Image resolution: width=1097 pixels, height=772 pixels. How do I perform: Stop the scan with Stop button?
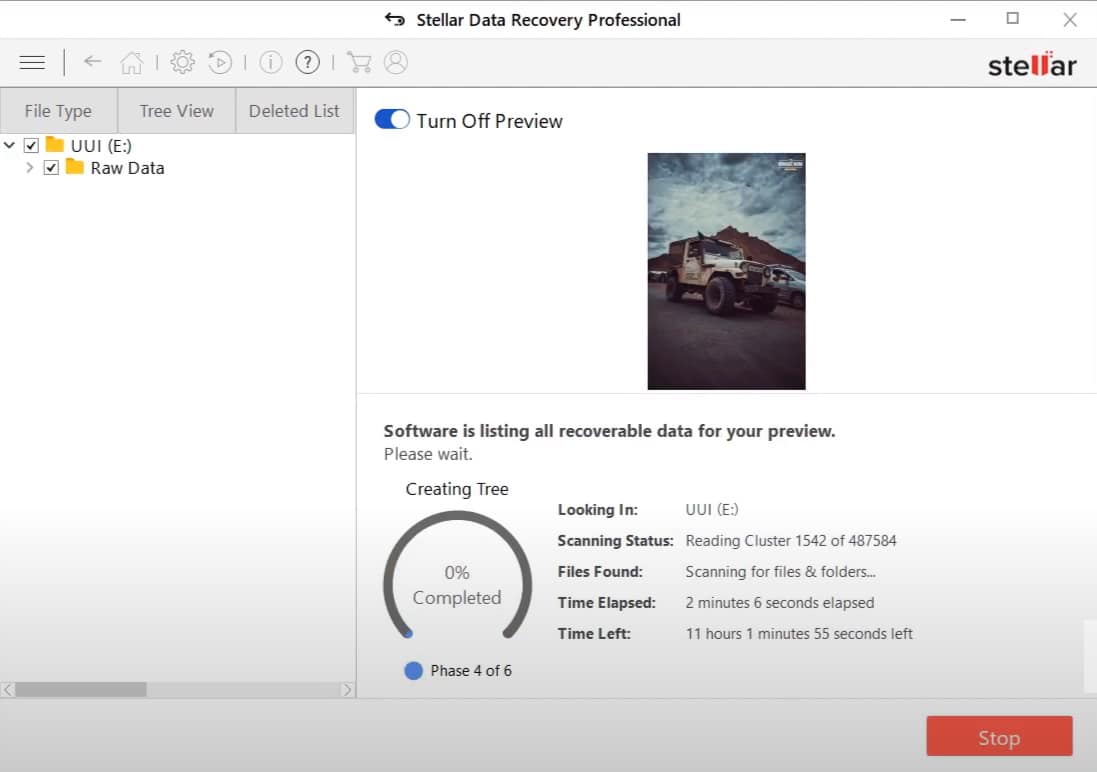click(x=999, y=738)
